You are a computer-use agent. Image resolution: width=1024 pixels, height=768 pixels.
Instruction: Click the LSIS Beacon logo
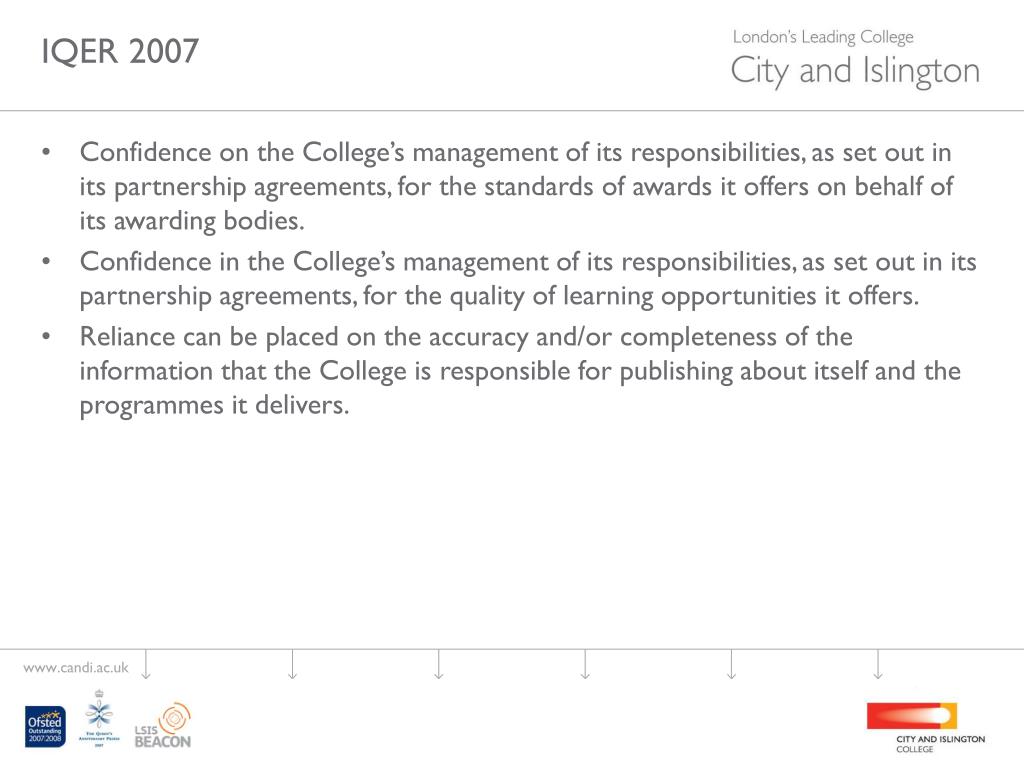coord(163,726)
